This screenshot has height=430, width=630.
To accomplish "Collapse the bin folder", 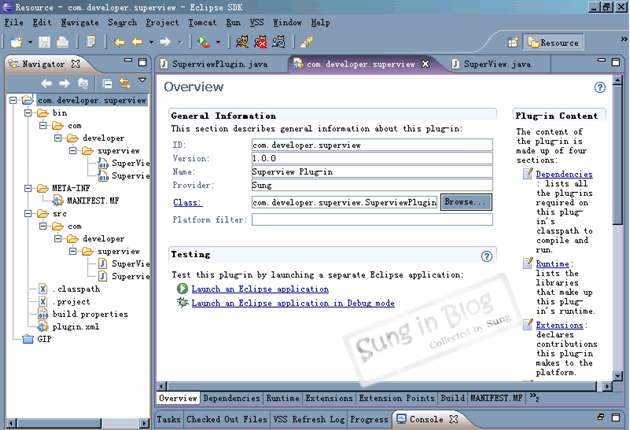I will click(28, 113).
